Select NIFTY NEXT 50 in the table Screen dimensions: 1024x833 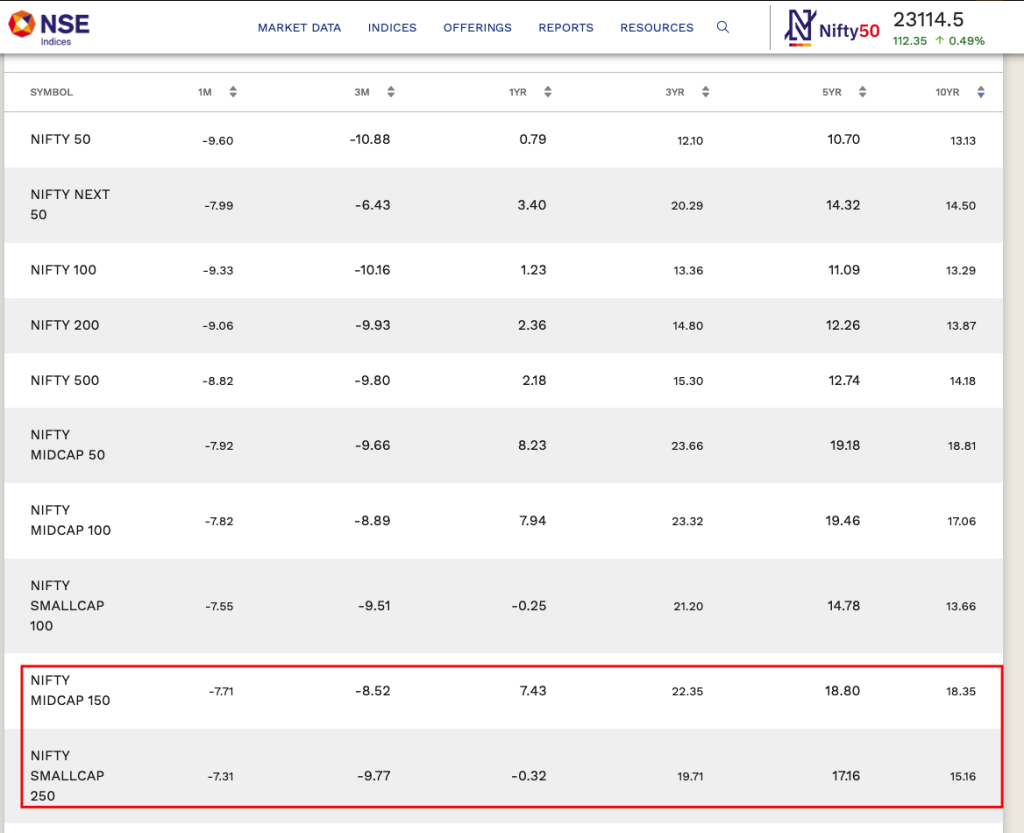[x=70, y=204]
